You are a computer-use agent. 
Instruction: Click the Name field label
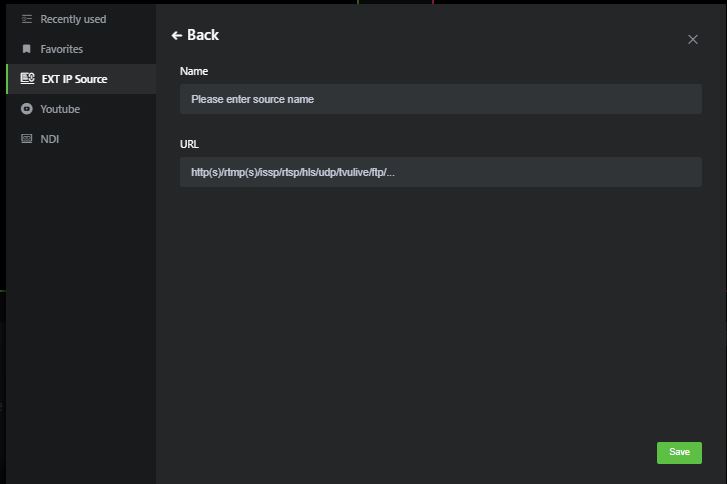(x=194, y=71)
